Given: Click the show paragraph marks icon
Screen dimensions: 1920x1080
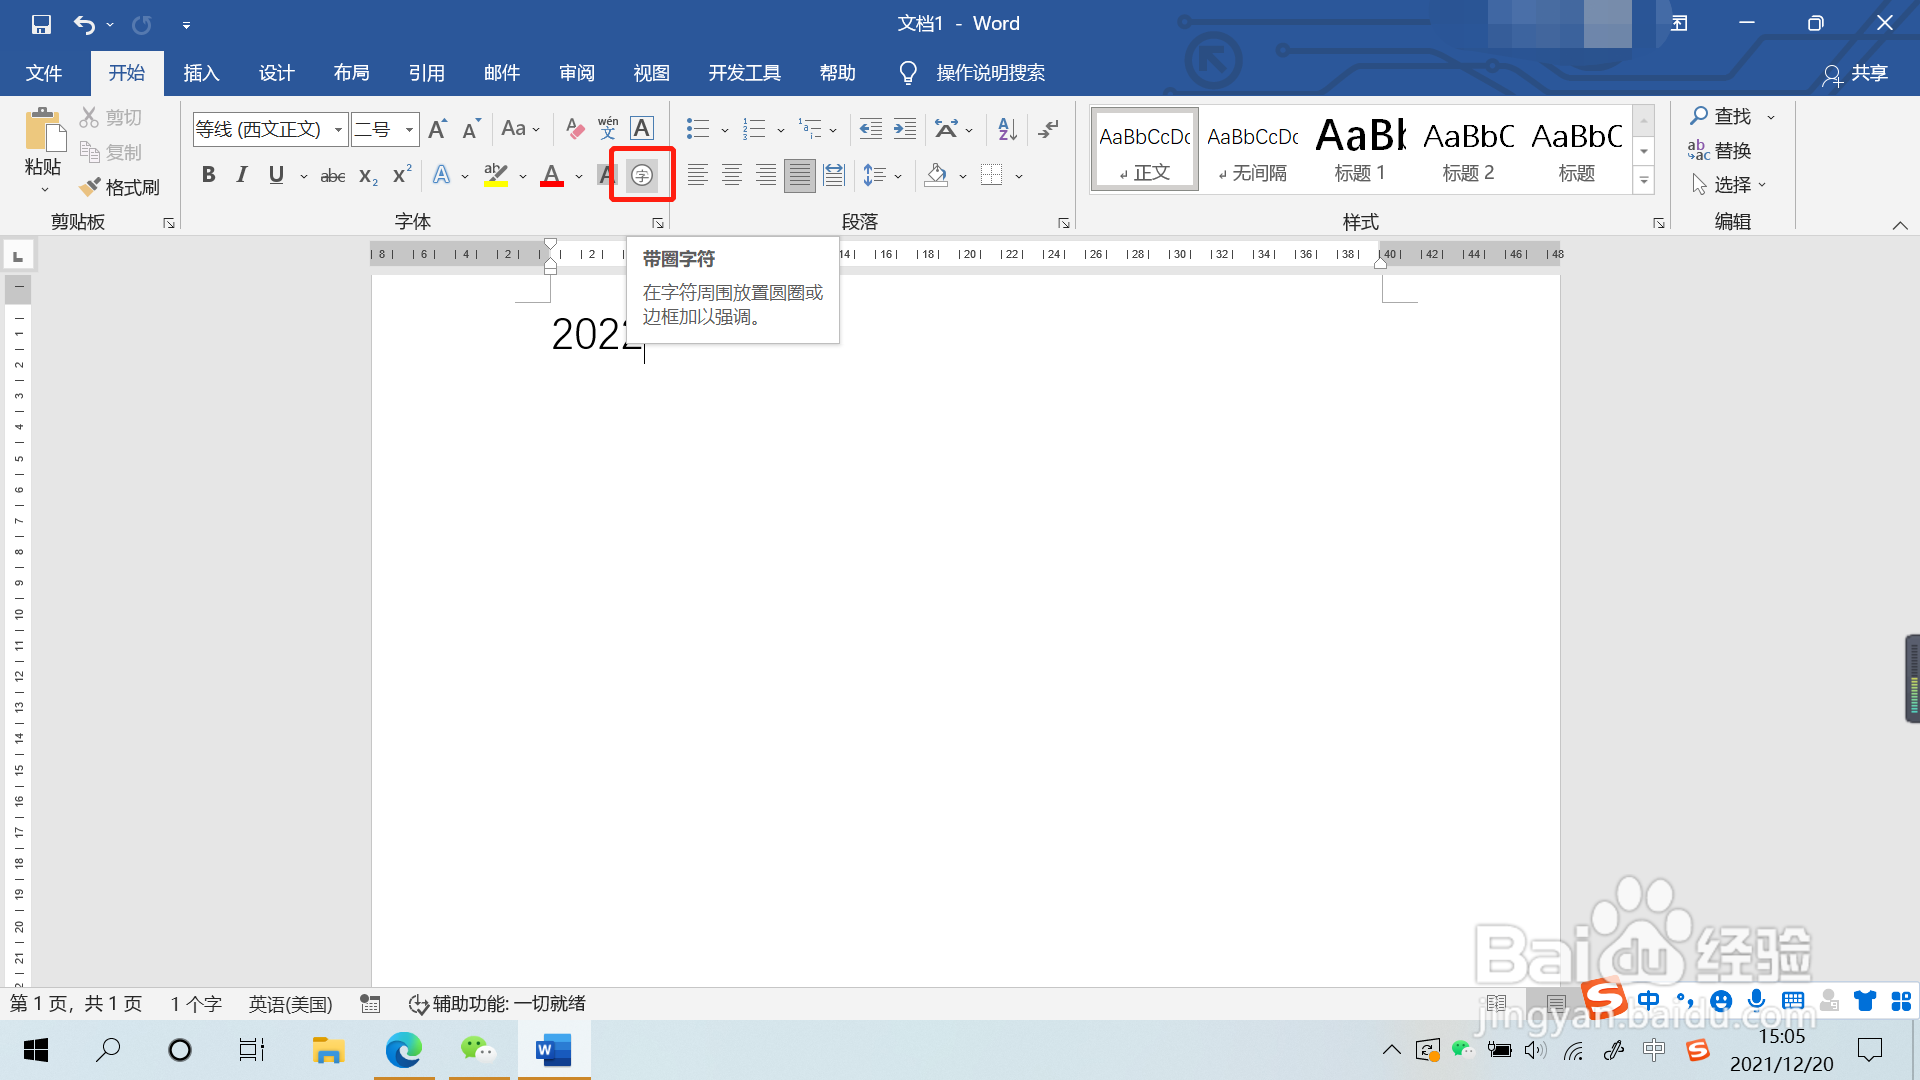Looking at the screenshot, I should [1048, 128].
